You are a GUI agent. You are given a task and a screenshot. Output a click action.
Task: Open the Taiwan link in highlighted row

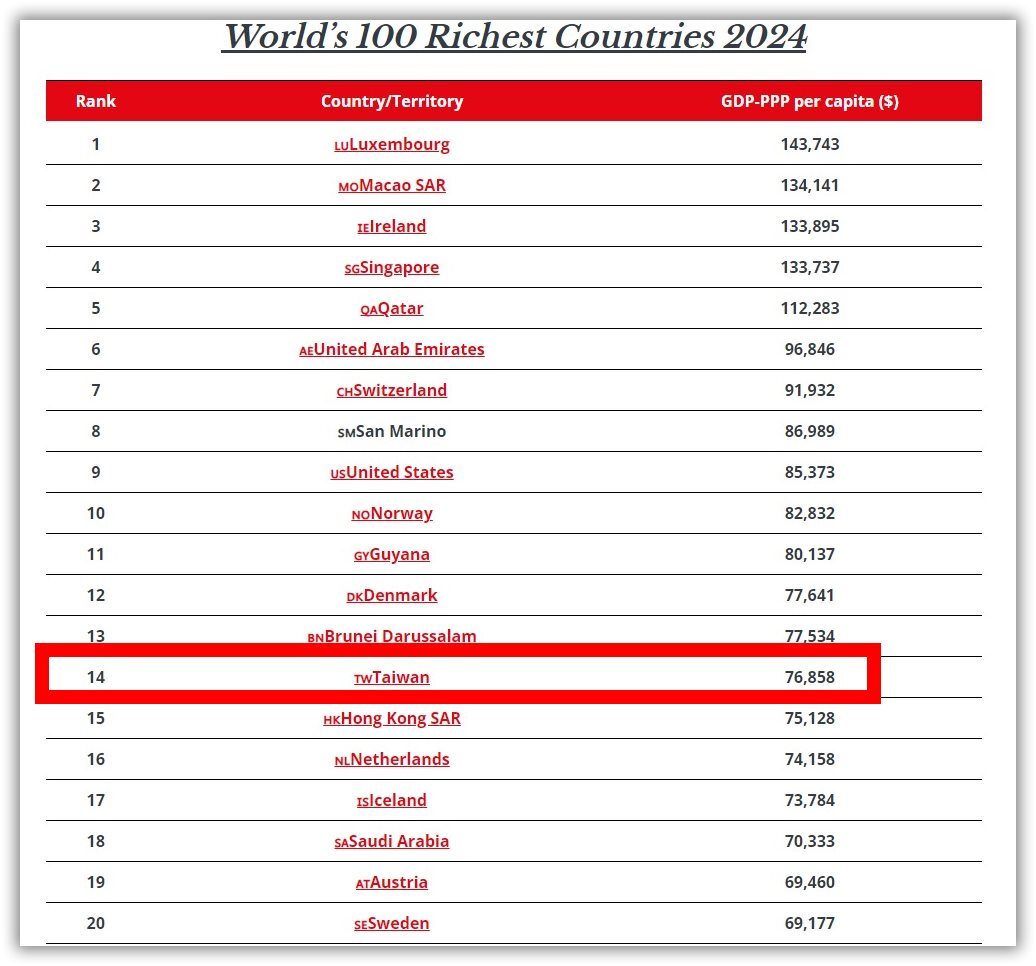tap(392, 677)
